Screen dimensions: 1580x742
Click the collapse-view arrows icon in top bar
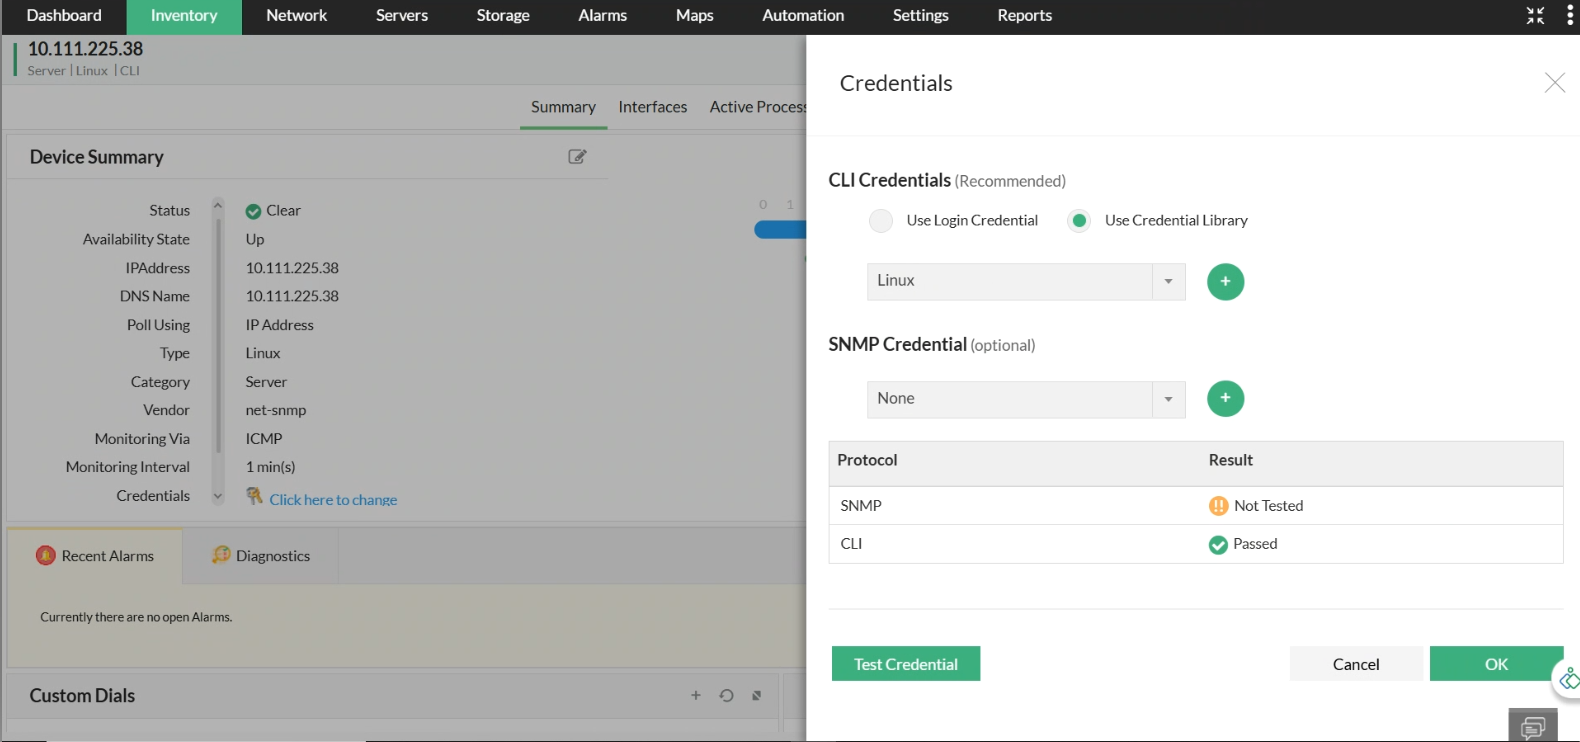pyautogui.click(x=1535, y=15)
